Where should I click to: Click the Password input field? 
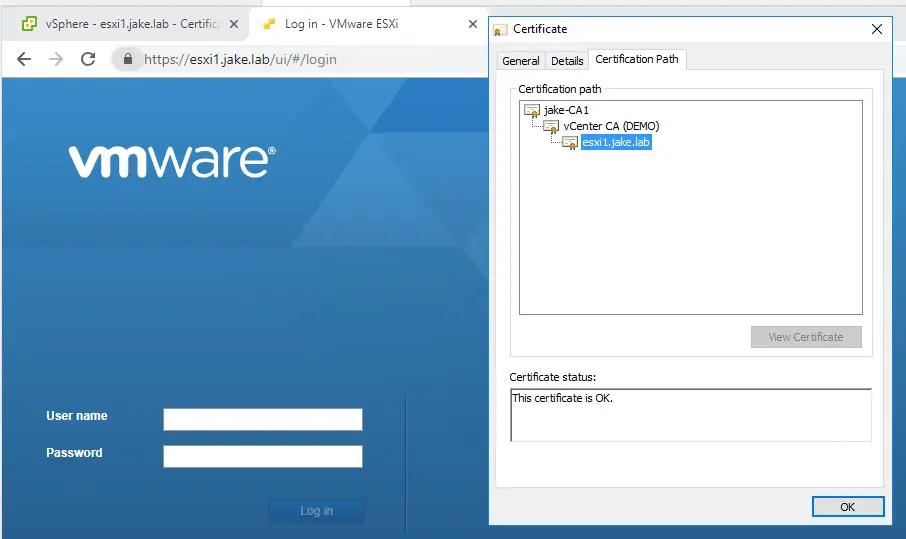coord(263,456)
